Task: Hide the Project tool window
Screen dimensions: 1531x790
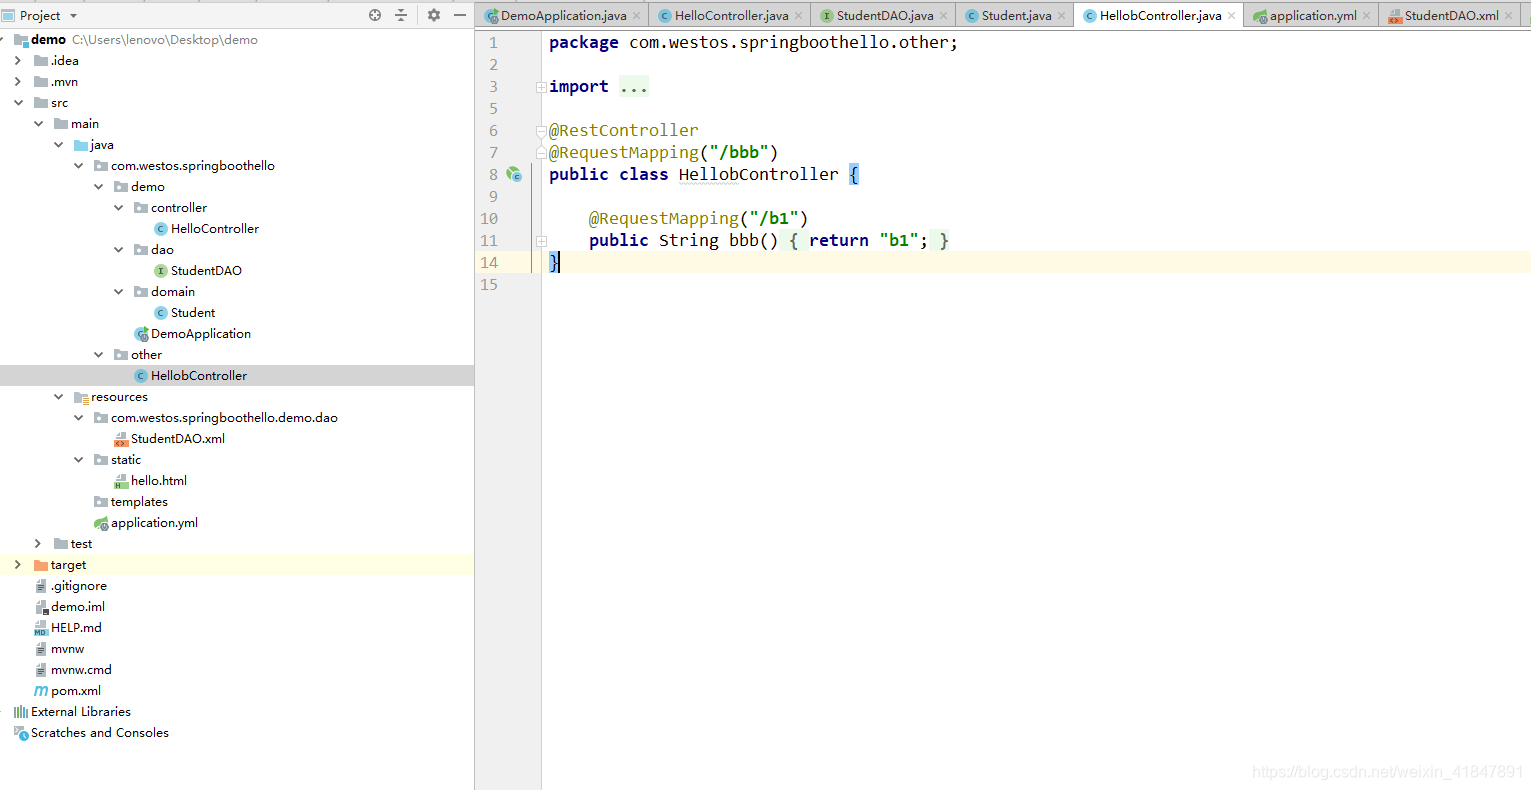Action: pyautogui.click(x=460, y=15)
